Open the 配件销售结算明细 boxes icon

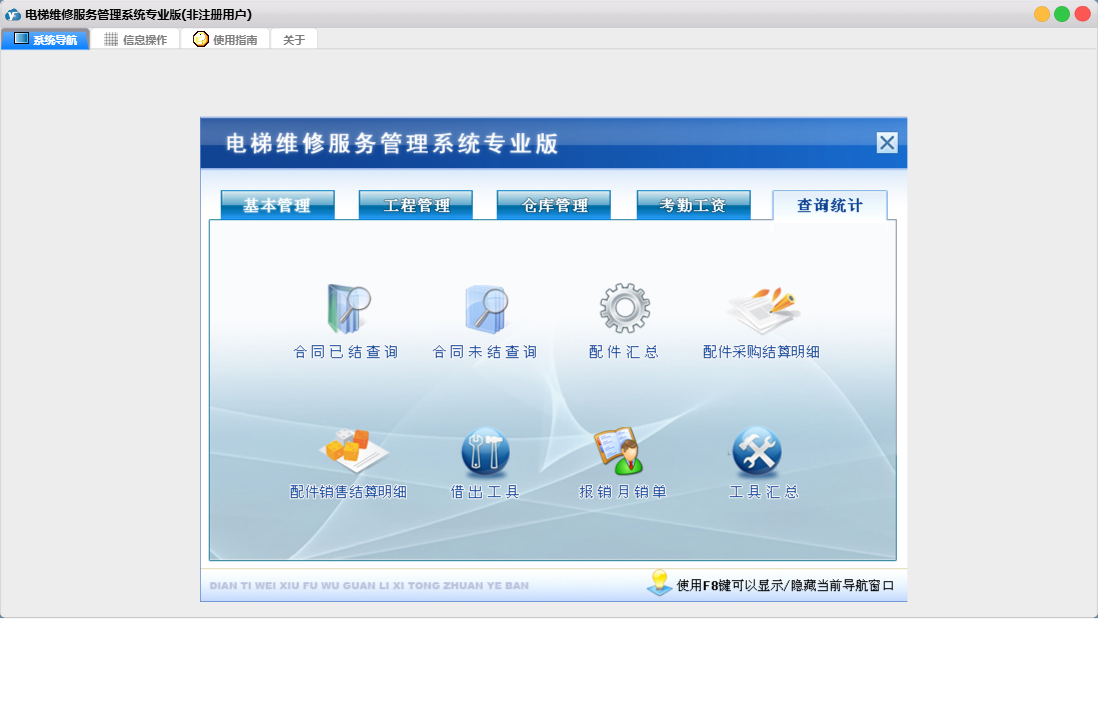coord(353,450)
